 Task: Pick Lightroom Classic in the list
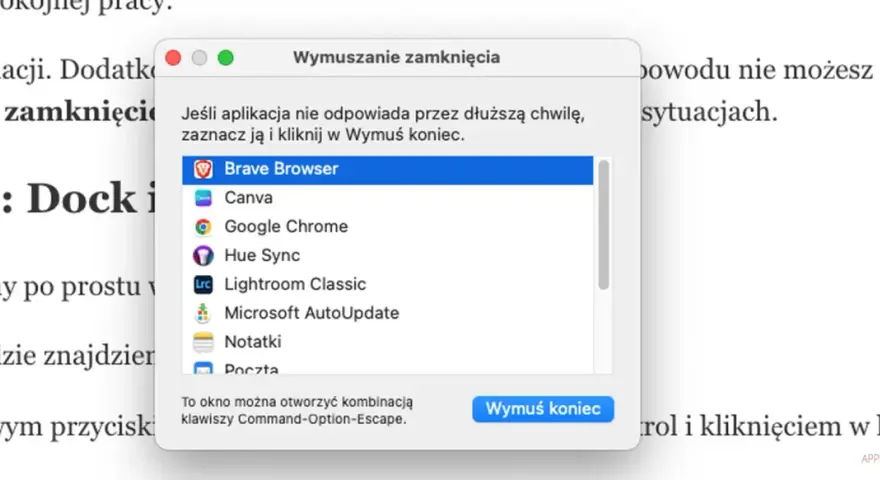(388, 285)
